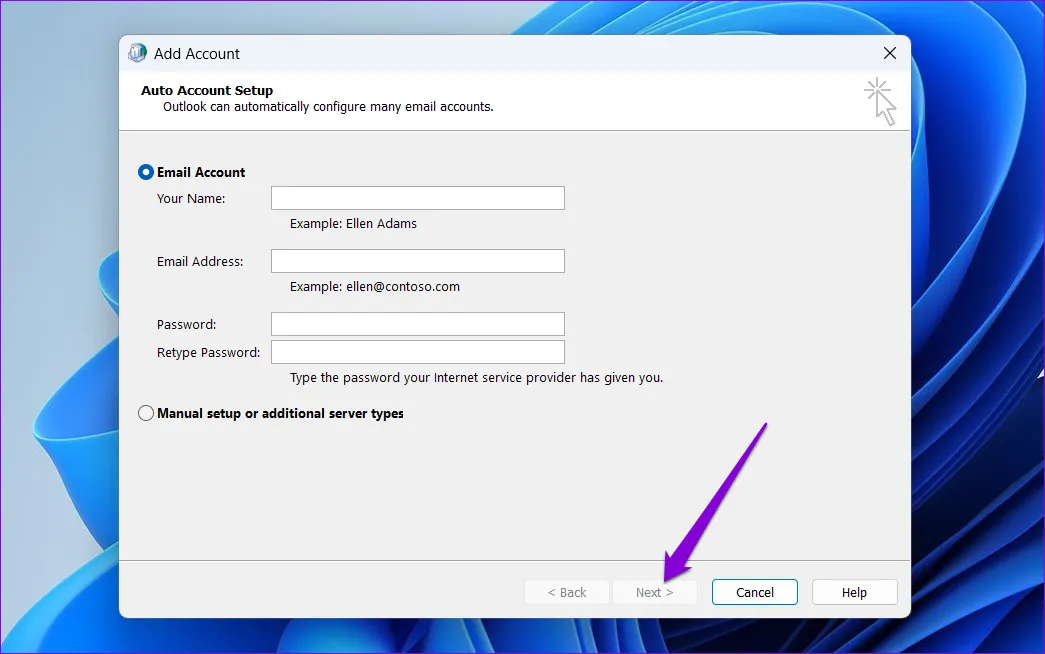Click the Outlook icon in the title bar

tap(138, 54)
